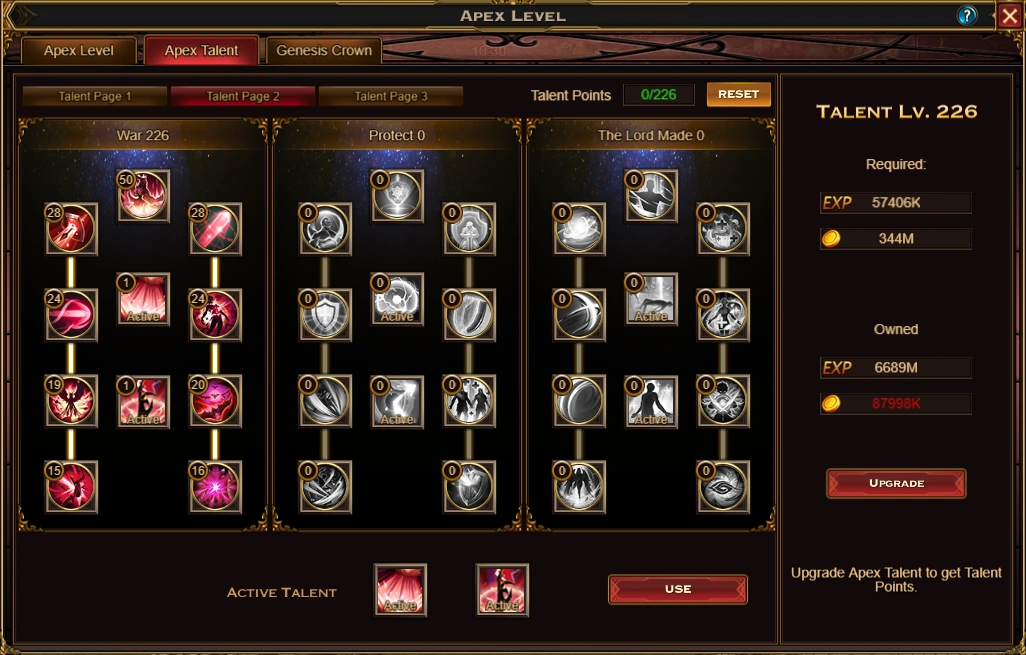Viewport: 1026px width, 655px height.
Task: Click the UPGRADE button
Action: [896, 484]
